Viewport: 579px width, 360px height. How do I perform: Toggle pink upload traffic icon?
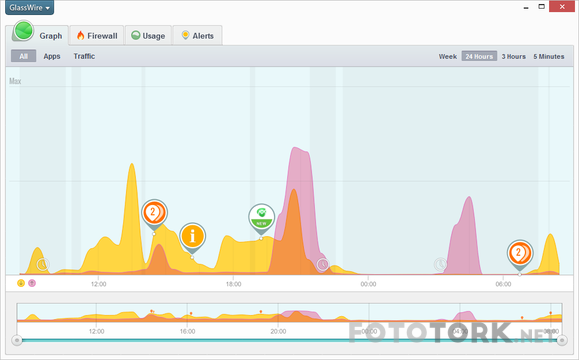(x=32, y=283)
